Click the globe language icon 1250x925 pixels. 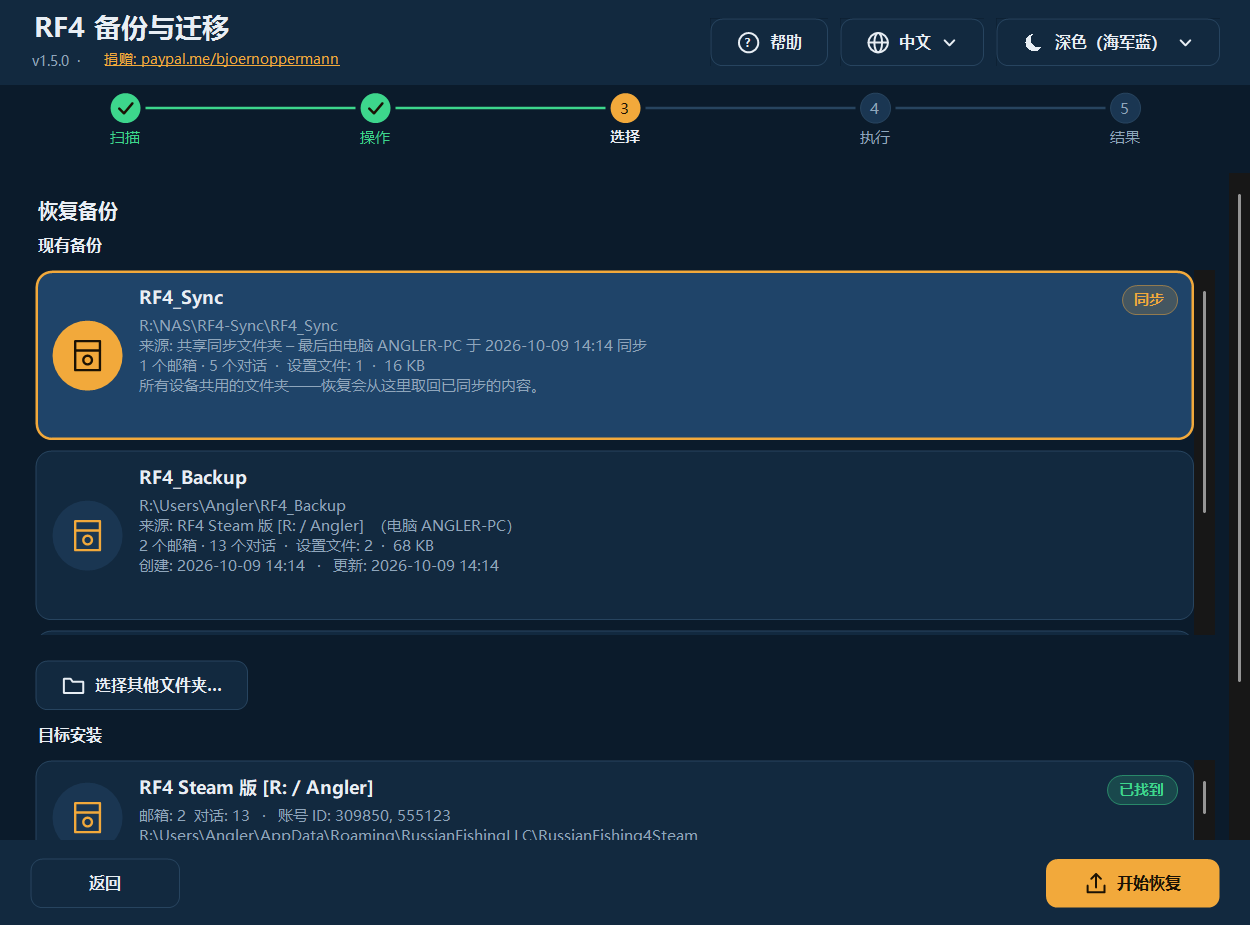tap(878, 42)
